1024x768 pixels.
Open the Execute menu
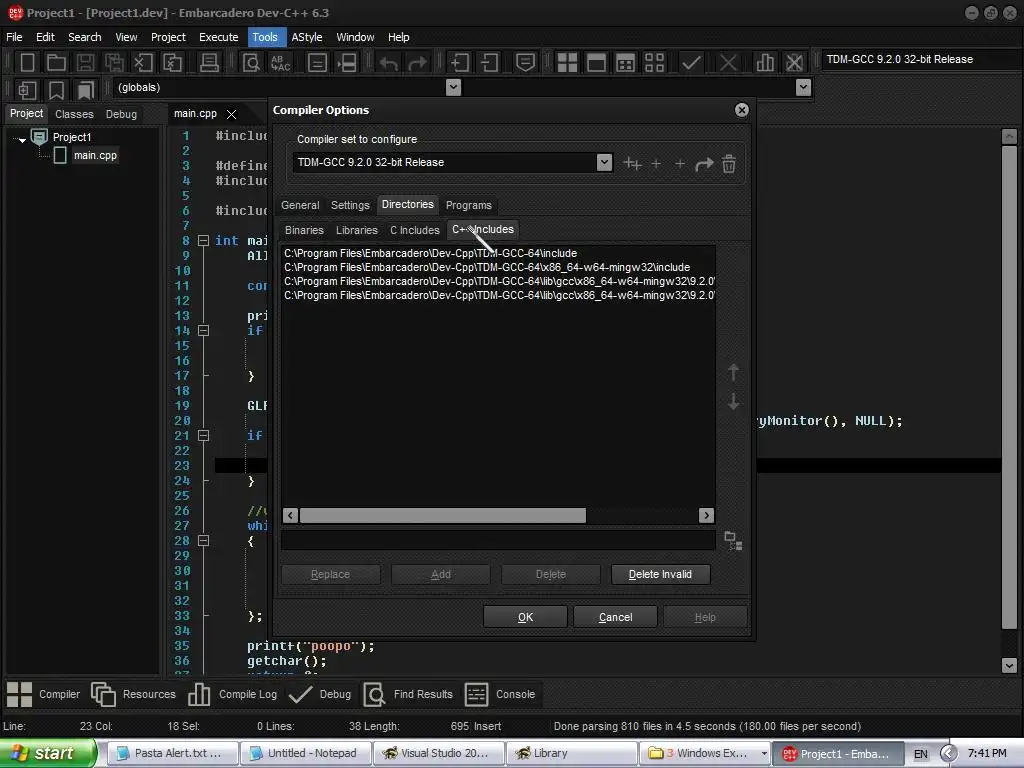click(x=218, y=37)
